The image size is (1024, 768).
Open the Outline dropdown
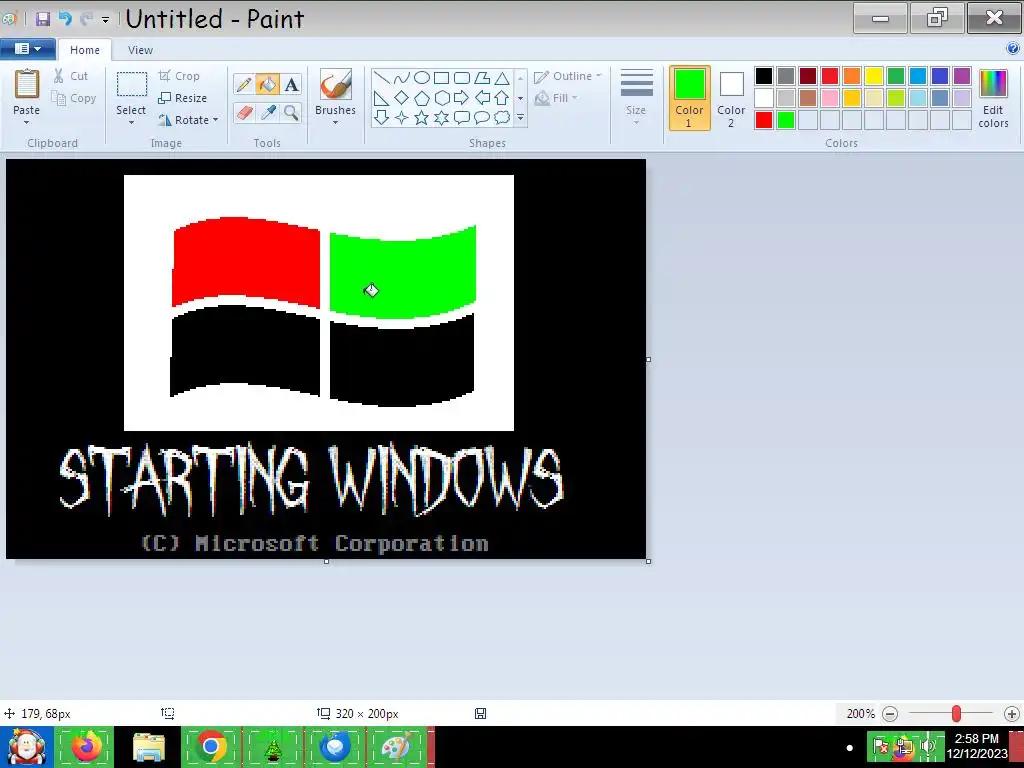pos(568,76)
